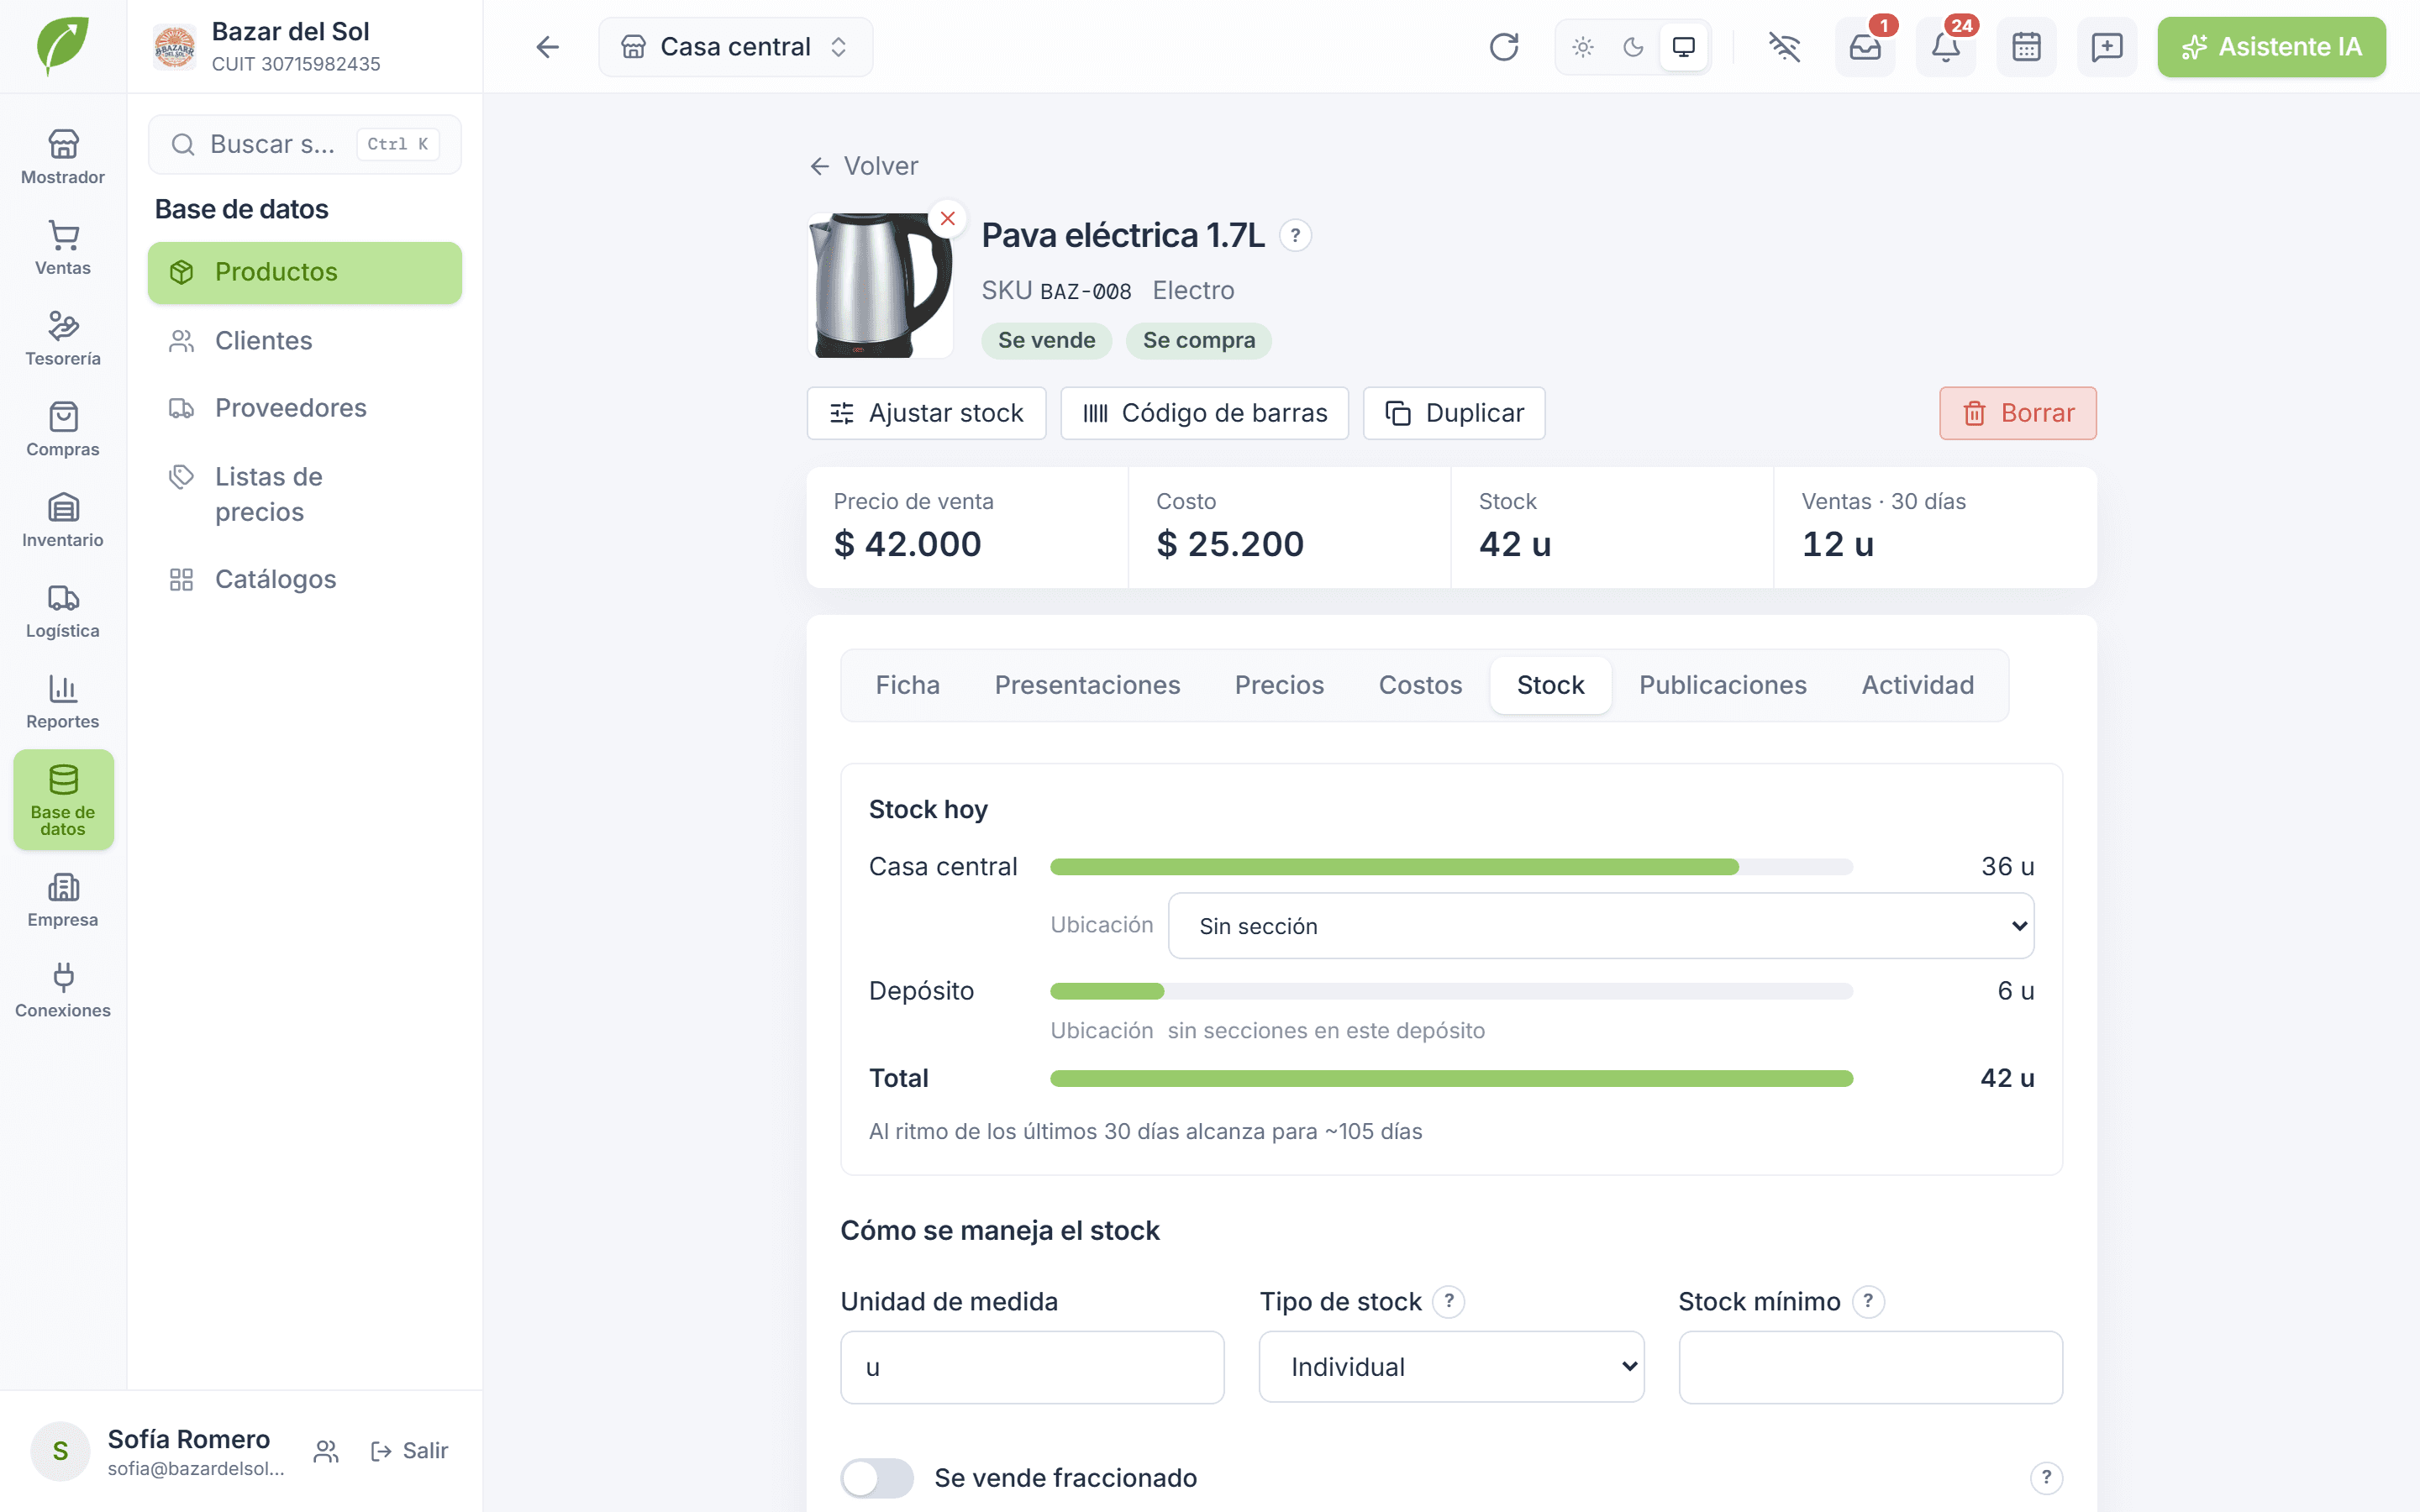Open Compras module
This screenshot has height=1512, width=2420.
[63, 430]
